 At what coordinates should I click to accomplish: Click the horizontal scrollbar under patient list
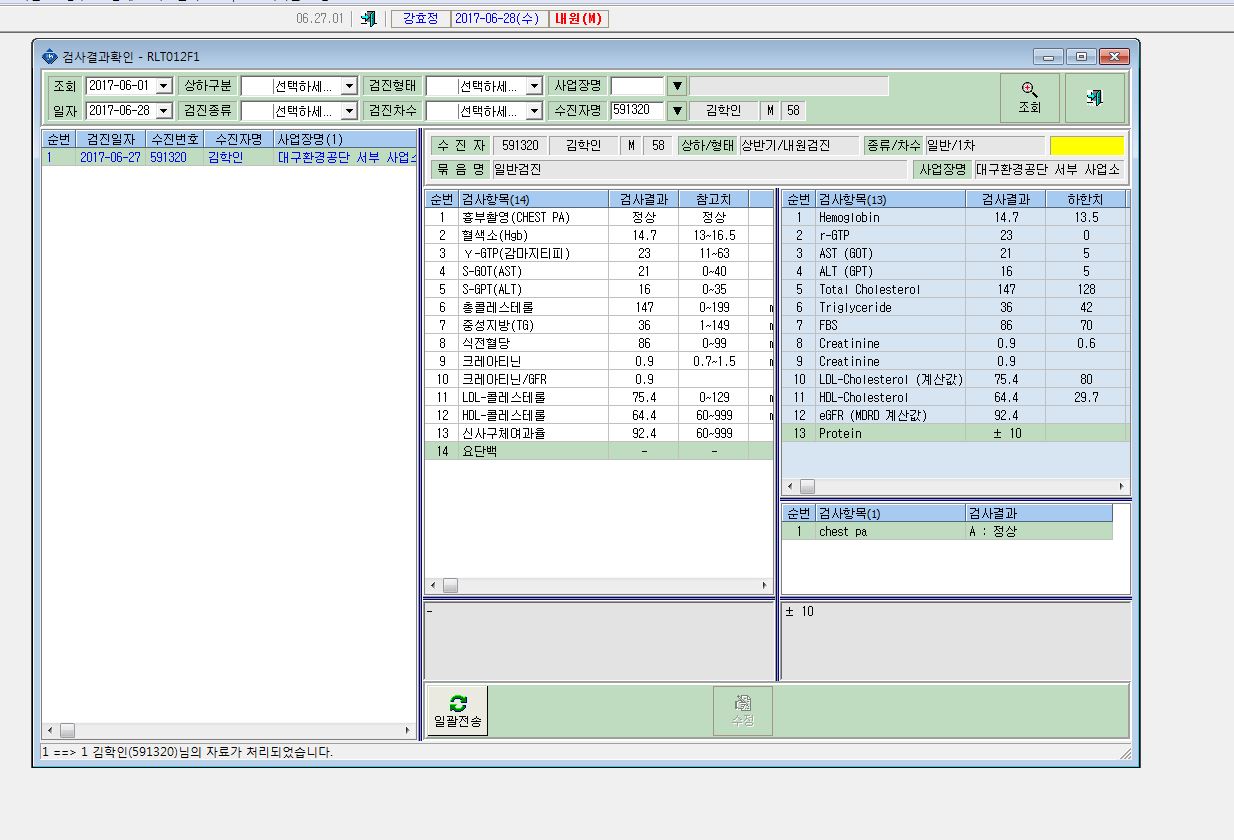[x=228, y=731]
